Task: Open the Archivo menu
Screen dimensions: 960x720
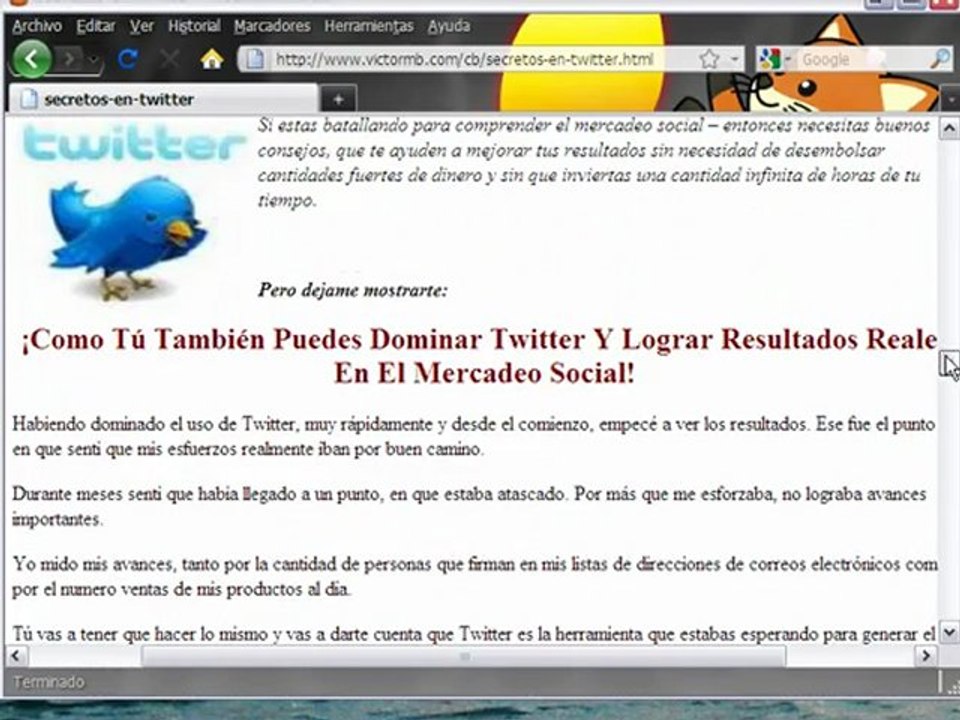Action: coord(37,26)
